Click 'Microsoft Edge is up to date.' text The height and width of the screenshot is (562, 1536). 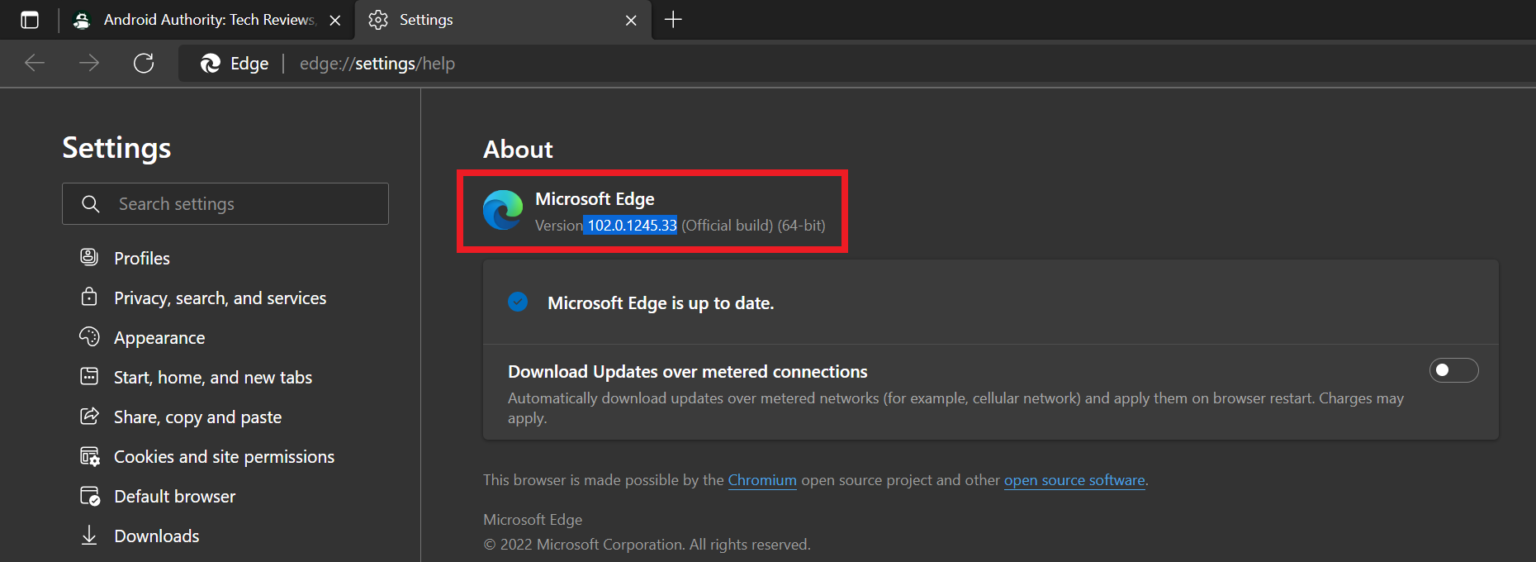click(661, 302)
